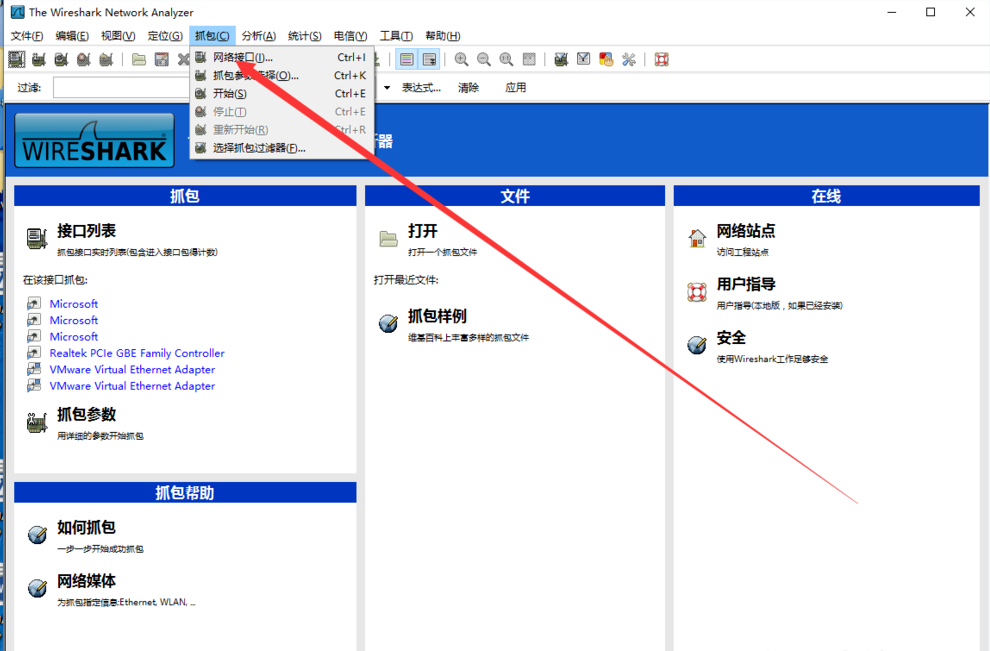Image resolution: width=990 pixels, height=651 pixels.
Task: Zoom in using the magnifier plus icon
Action: coord(461,59)
